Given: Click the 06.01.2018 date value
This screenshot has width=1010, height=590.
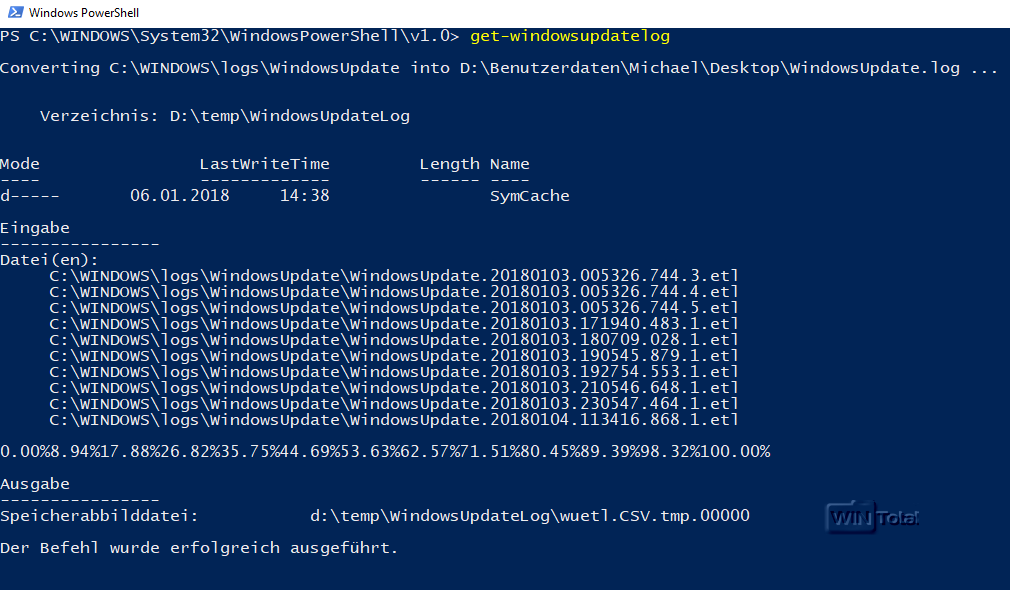Looking at the screenshot, I should 179,196.
